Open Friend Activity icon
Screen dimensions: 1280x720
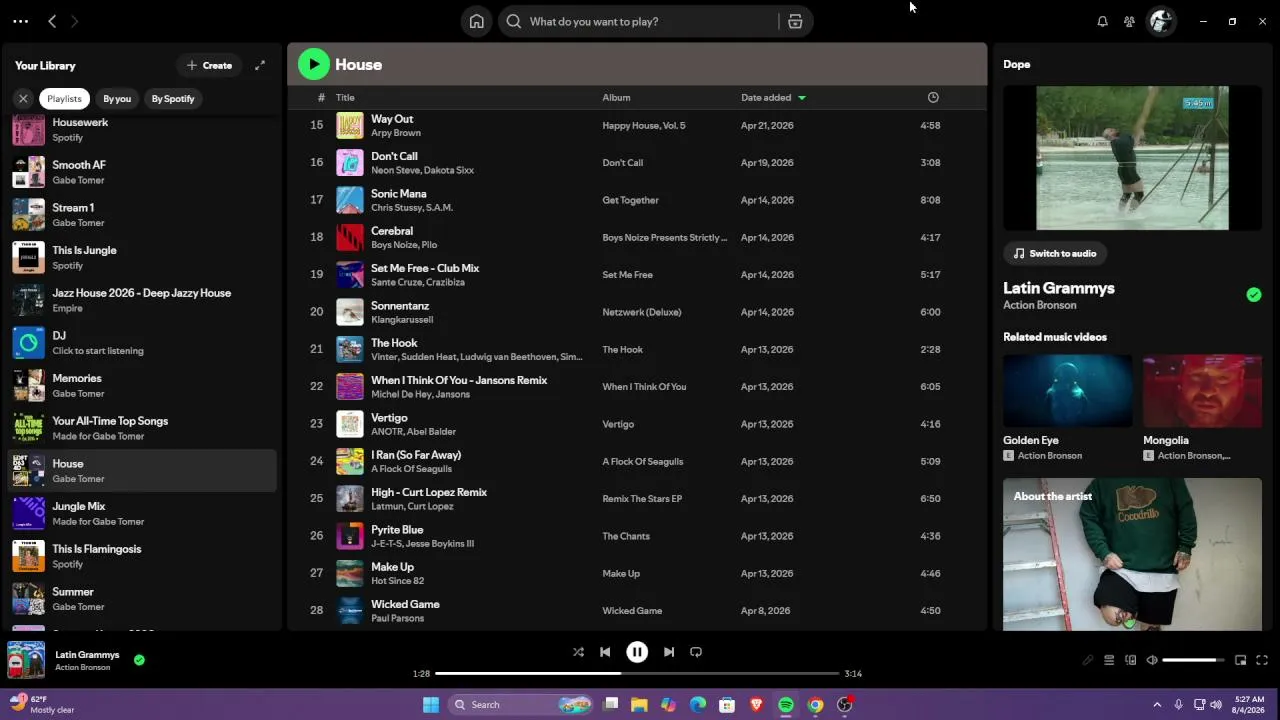[1129, 21]
